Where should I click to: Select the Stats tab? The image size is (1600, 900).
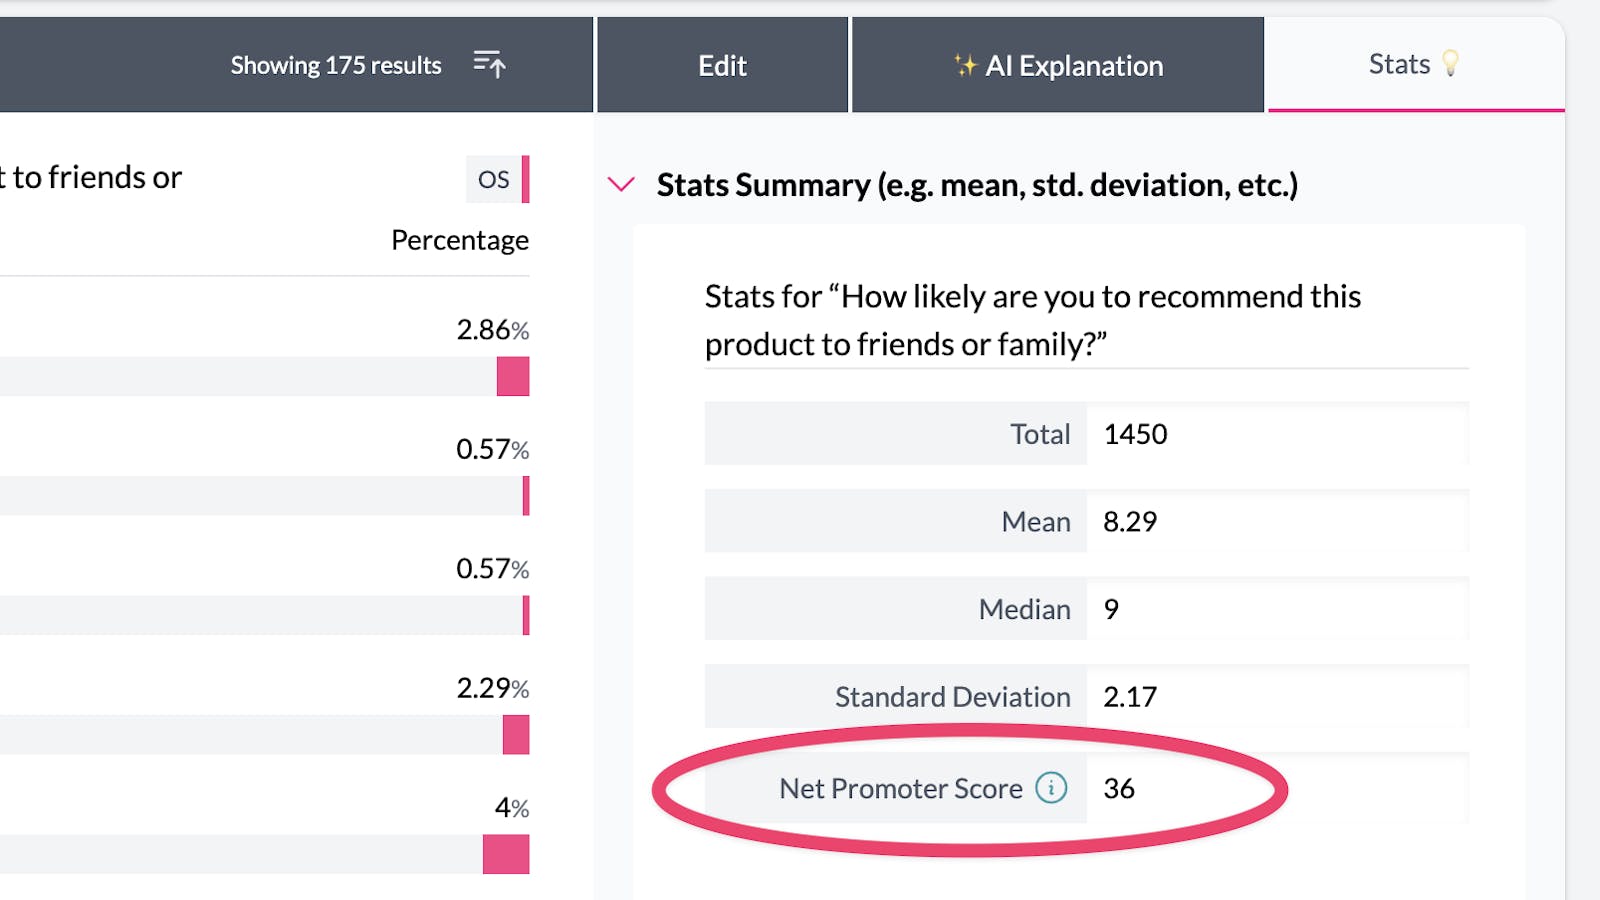point(1400,63)
